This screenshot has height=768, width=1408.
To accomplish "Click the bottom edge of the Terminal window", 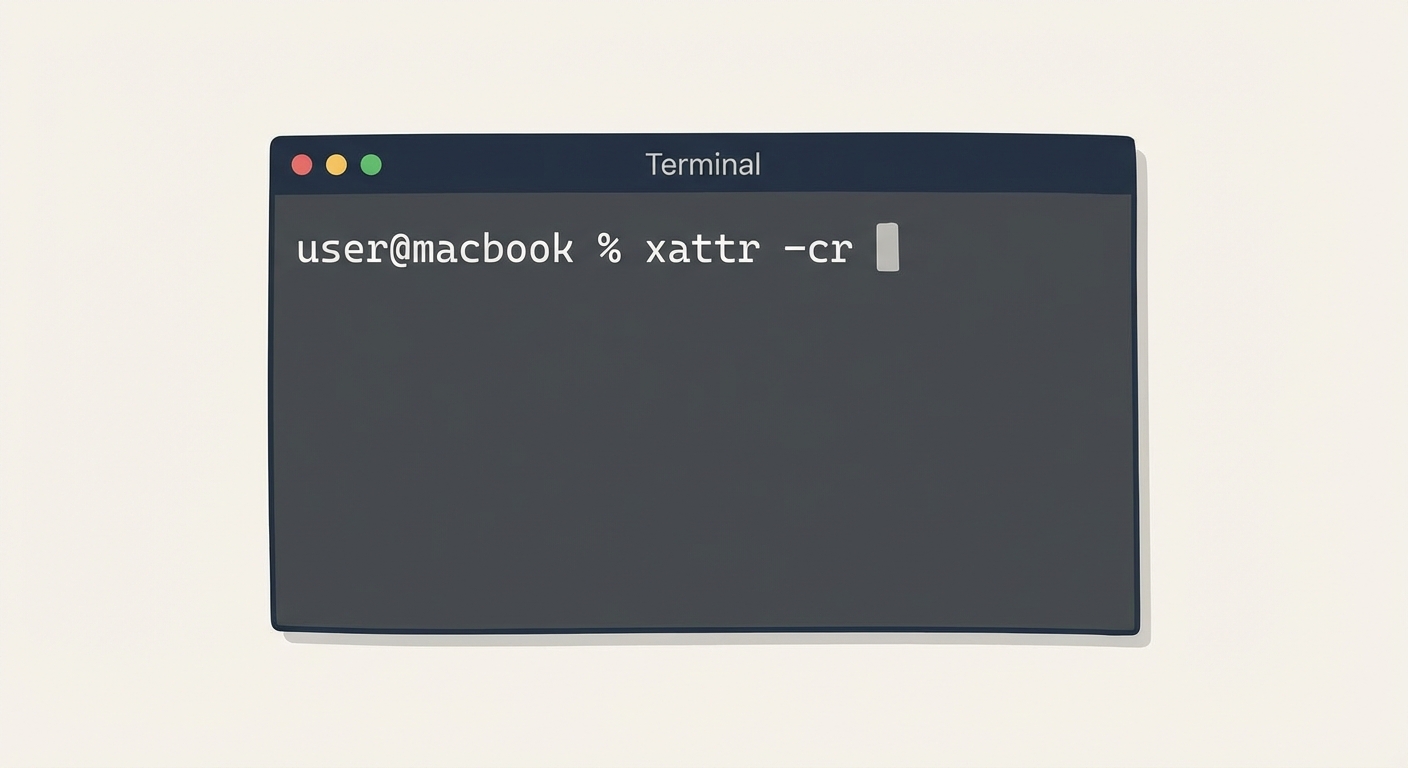I will coord(703,630).
